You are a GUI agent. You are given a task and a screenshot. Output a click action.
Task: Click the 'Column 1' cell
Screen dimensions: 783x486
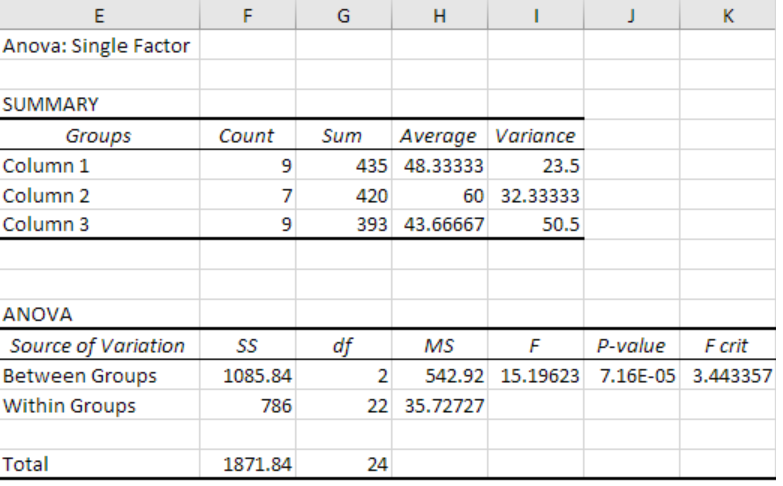99,165
